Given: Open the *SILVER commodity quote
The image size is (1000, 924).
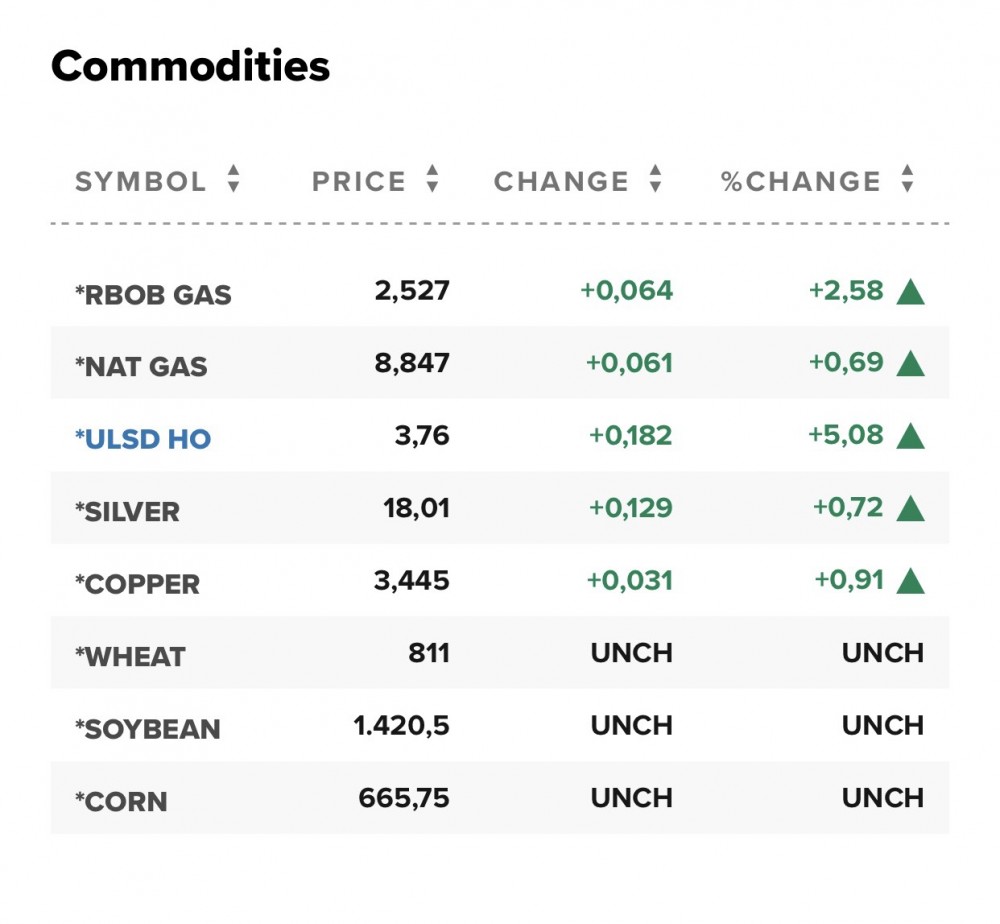Looking at the screenshot, I should point(127,512).
